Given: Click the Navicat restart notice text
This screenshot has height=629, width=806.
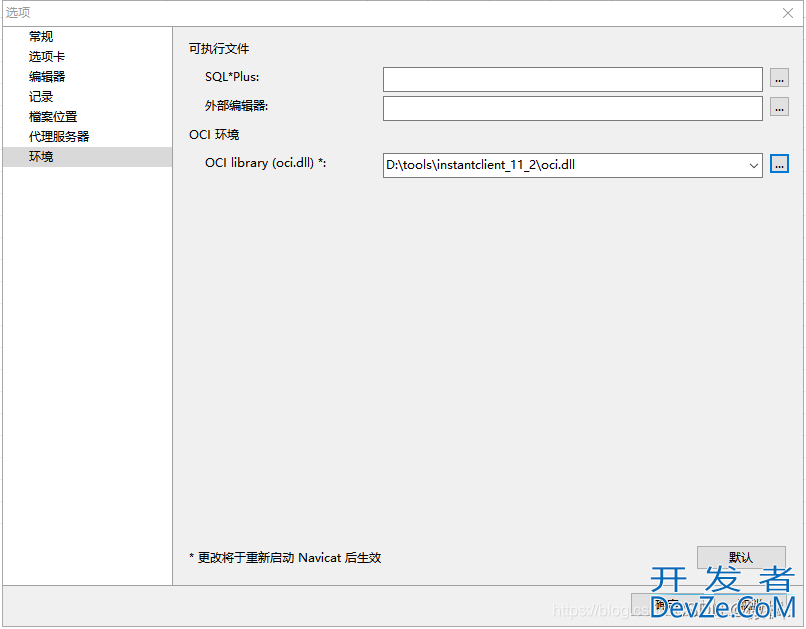Looking at the screenshot, I should coord(285,558).
